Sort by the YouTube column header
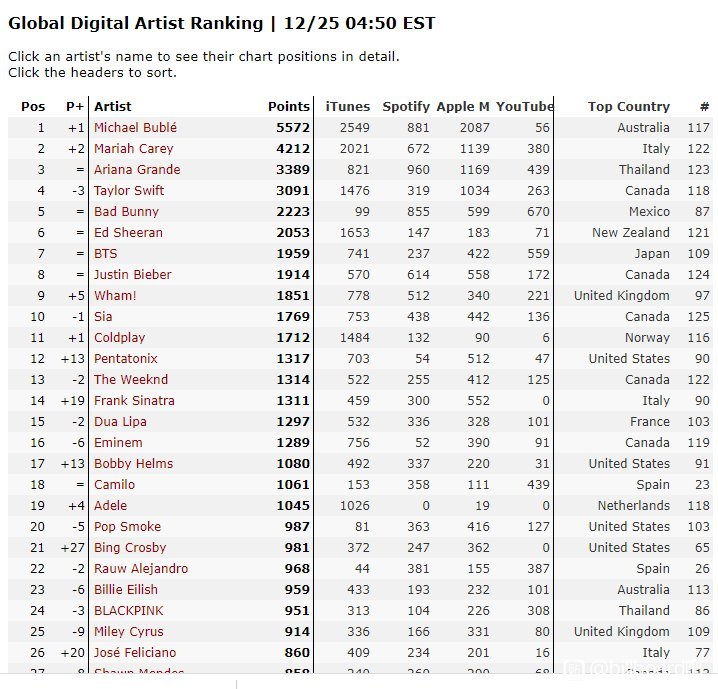This screenshot has height=689, width=718. click(x=525, y=106)
